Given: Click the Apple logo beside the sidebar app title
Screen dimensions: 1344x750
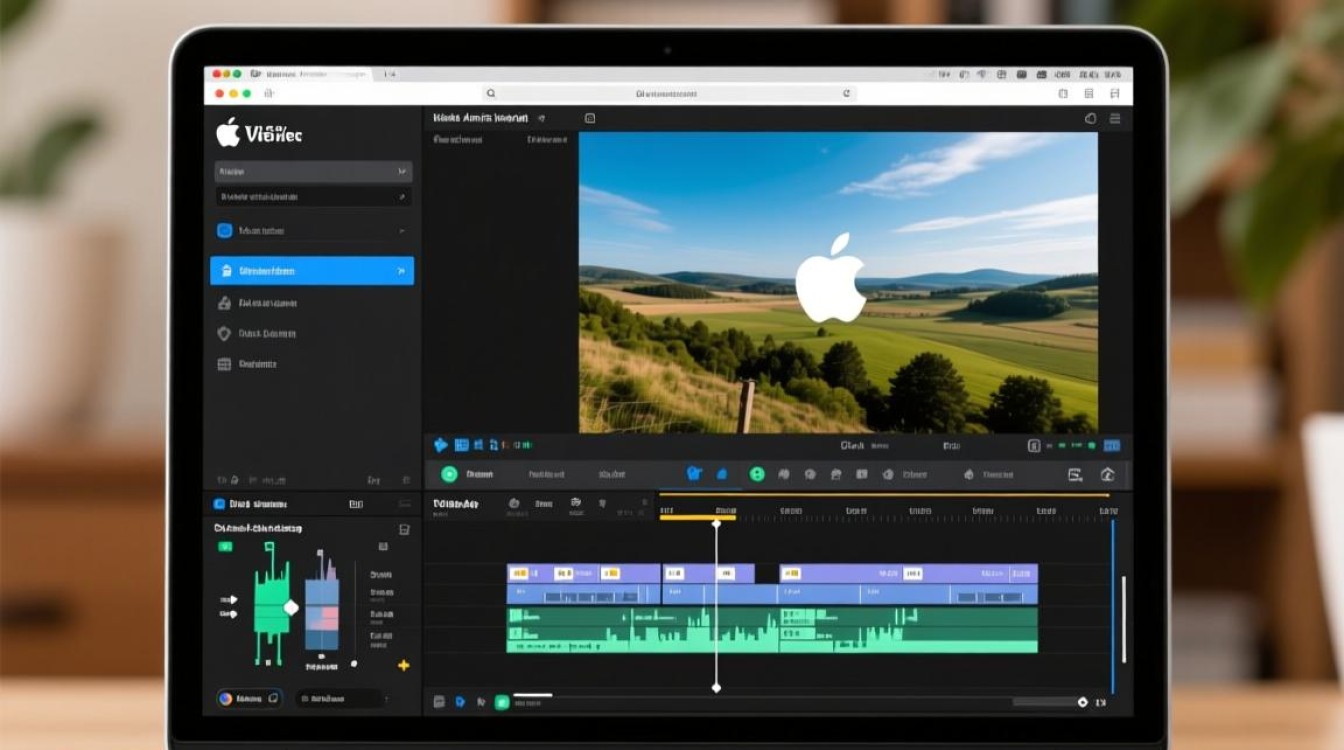Looking at the screenshot, I should (x=228, y=132).
